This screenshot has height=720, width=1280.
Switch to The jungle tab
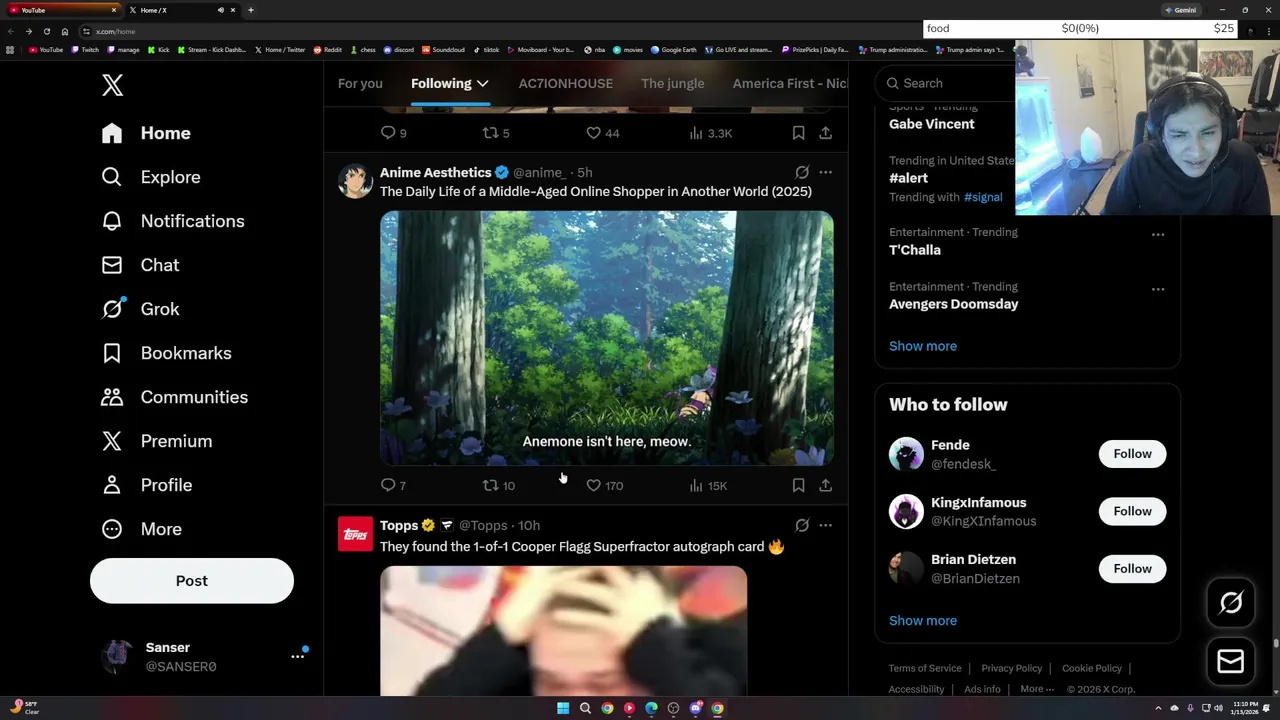click(x=673, y=83)
